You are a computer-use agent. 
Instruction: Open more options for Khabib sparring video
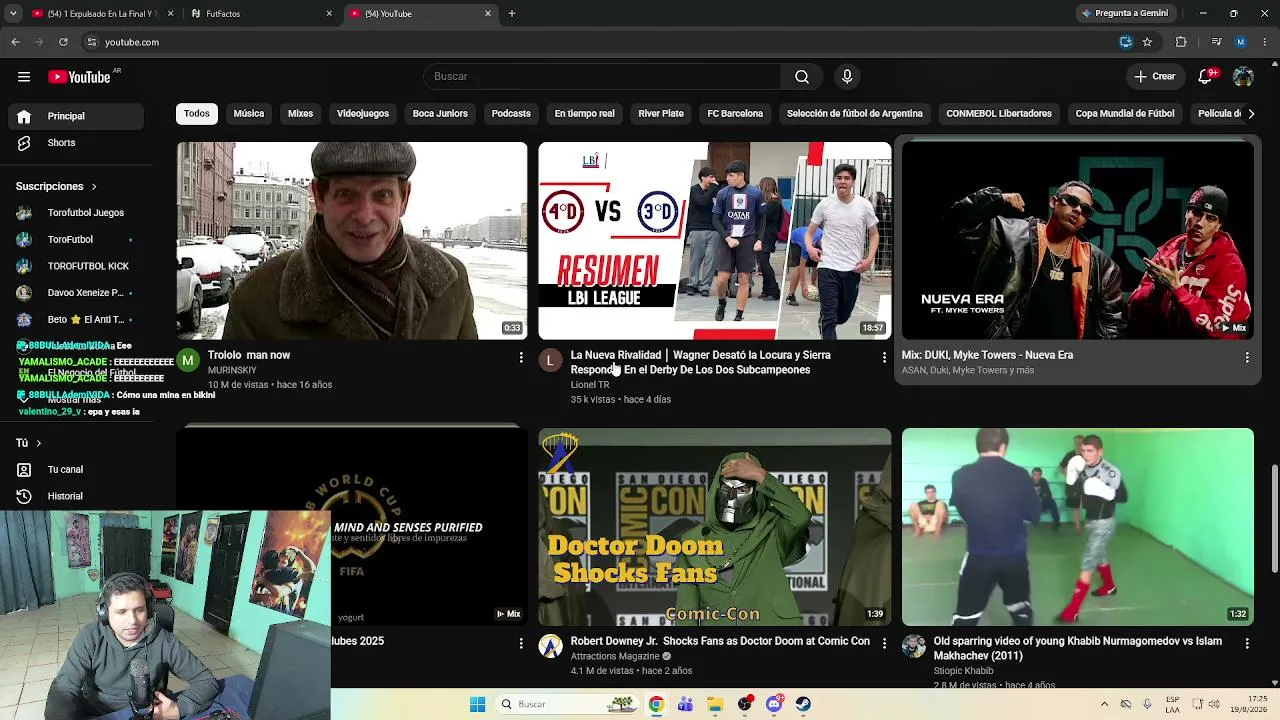(x=1247, y=643)
